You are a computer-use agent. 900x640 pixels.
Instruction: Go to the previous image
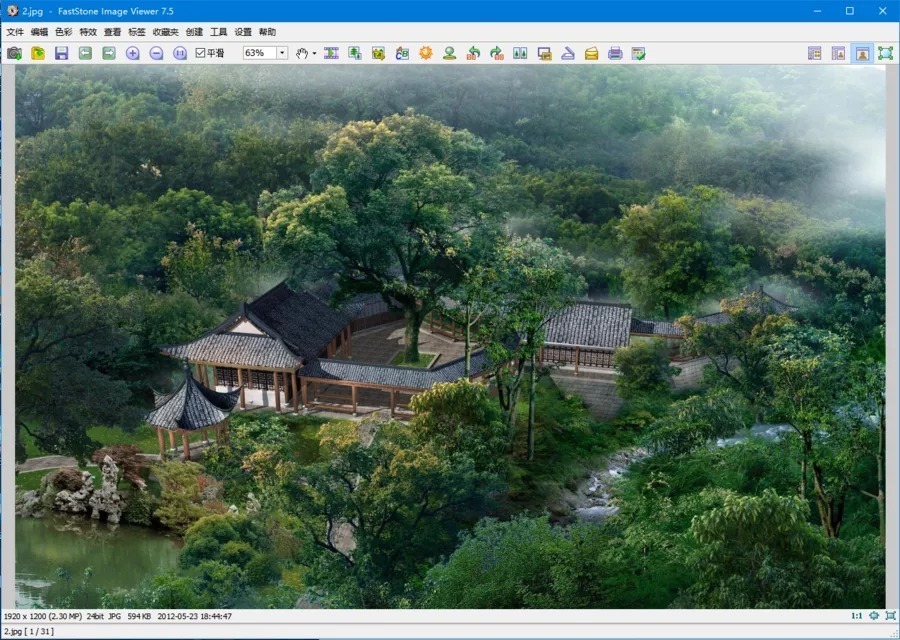tap(85, 53)
